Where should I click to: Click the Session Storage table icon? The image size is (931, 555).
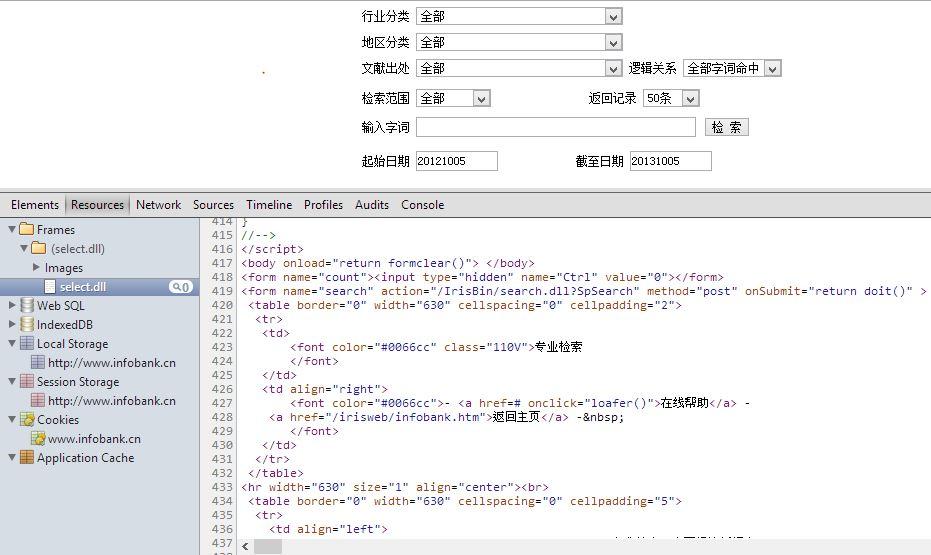27,381
